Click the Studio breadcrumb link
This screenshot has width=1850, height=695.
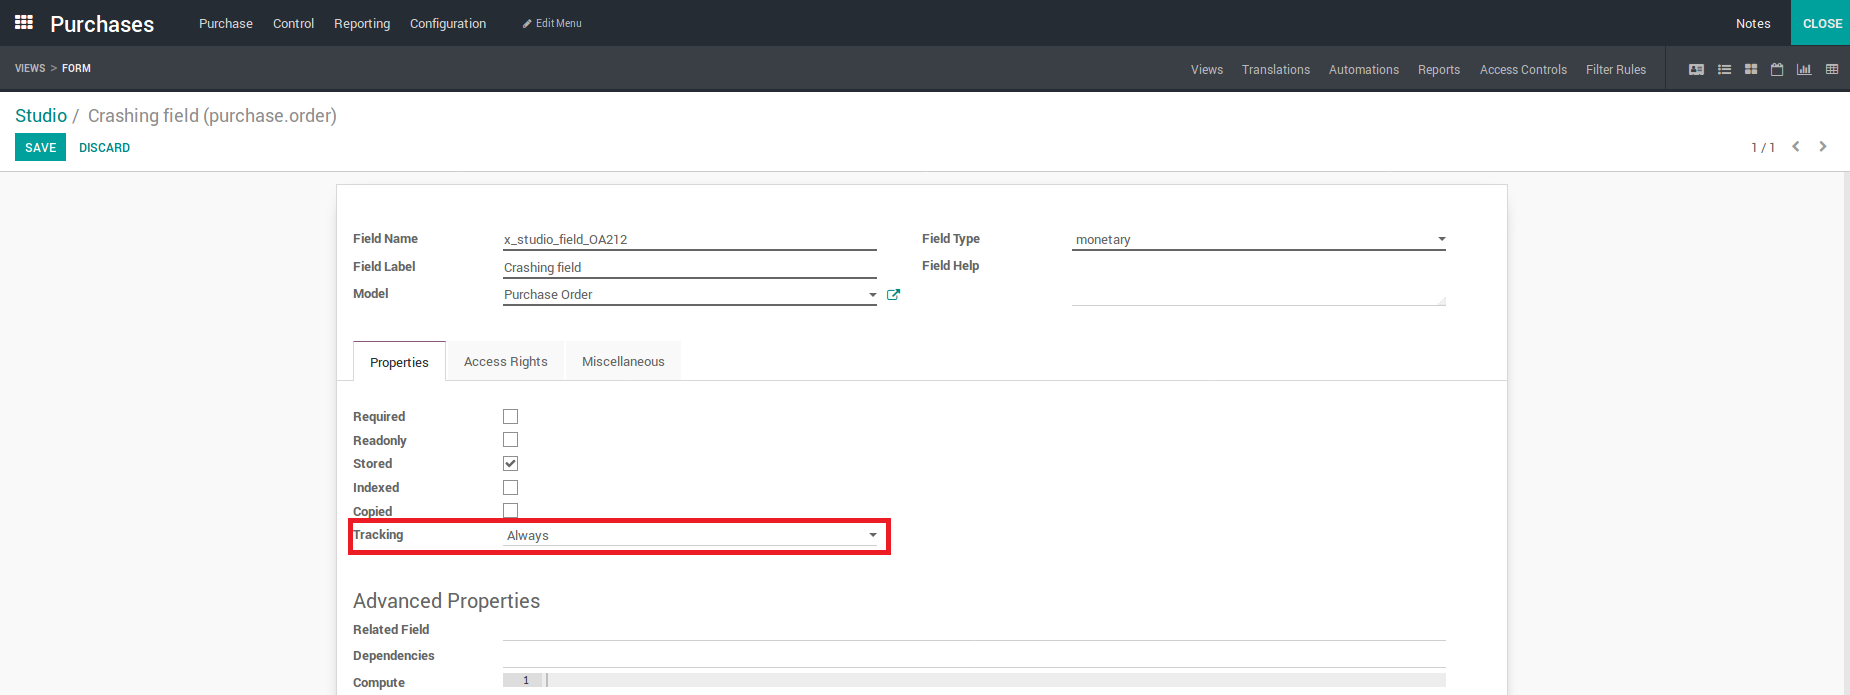point(41,115)
